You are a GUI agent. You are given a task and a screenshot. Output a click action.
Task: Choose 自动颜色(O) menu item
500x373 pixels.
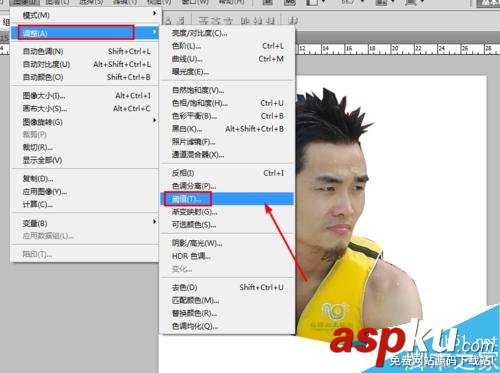click(x=85, y=77)
